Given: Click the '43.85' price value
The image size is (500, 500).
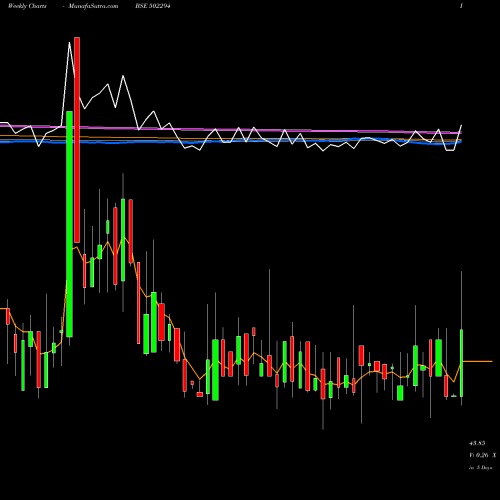Looking at the screenshot, I should tap(477, 443).
